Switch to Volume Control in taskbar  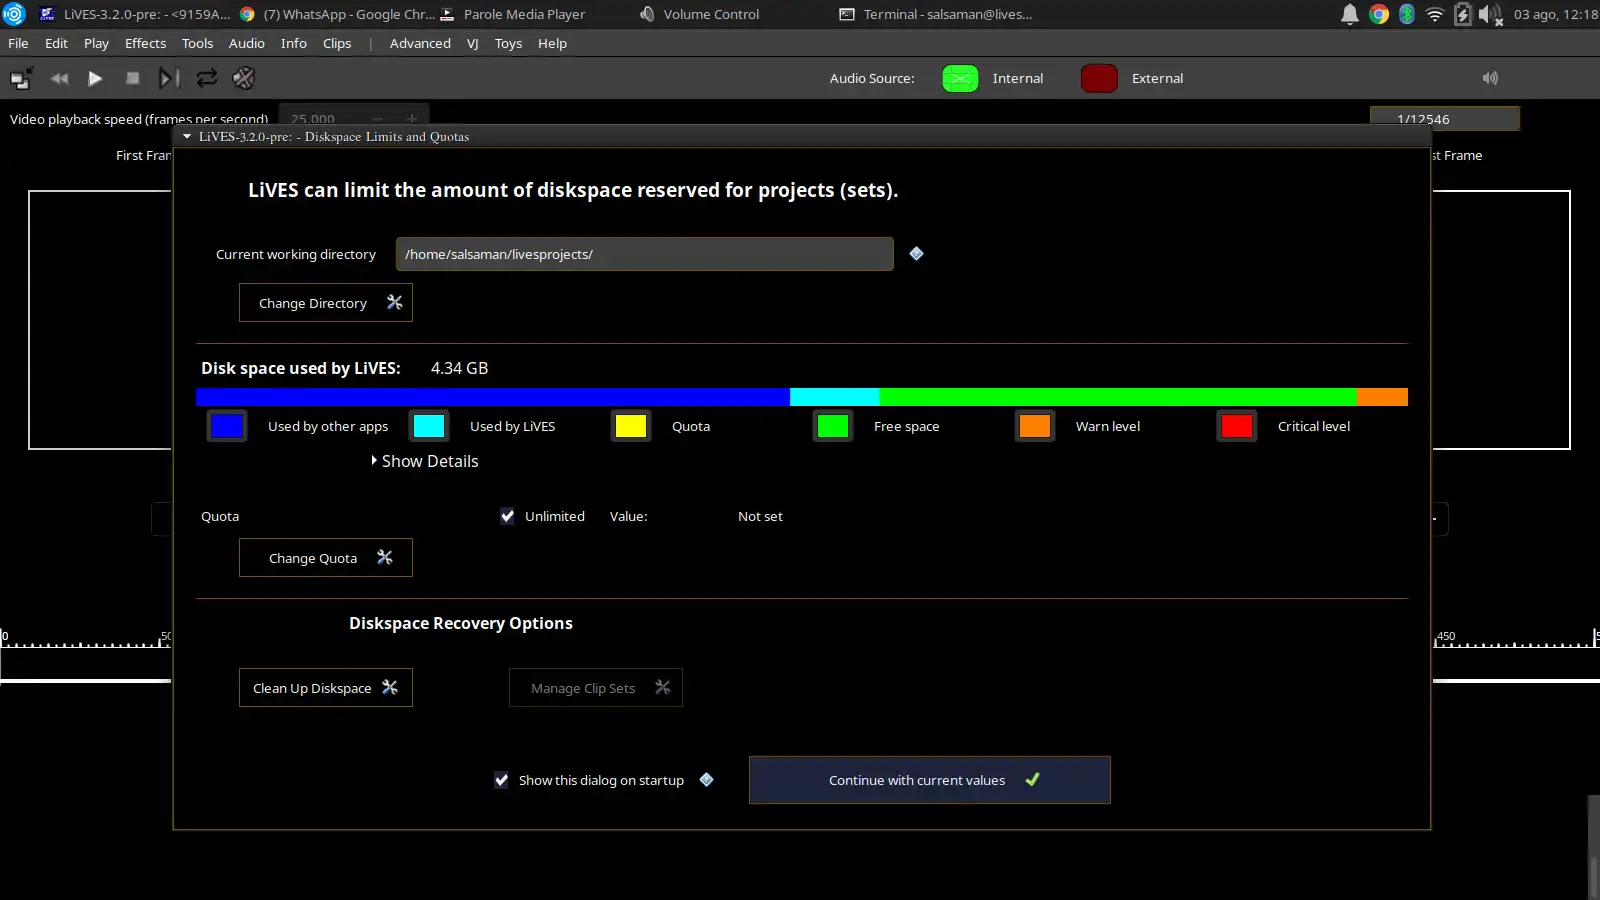point(700,14)
